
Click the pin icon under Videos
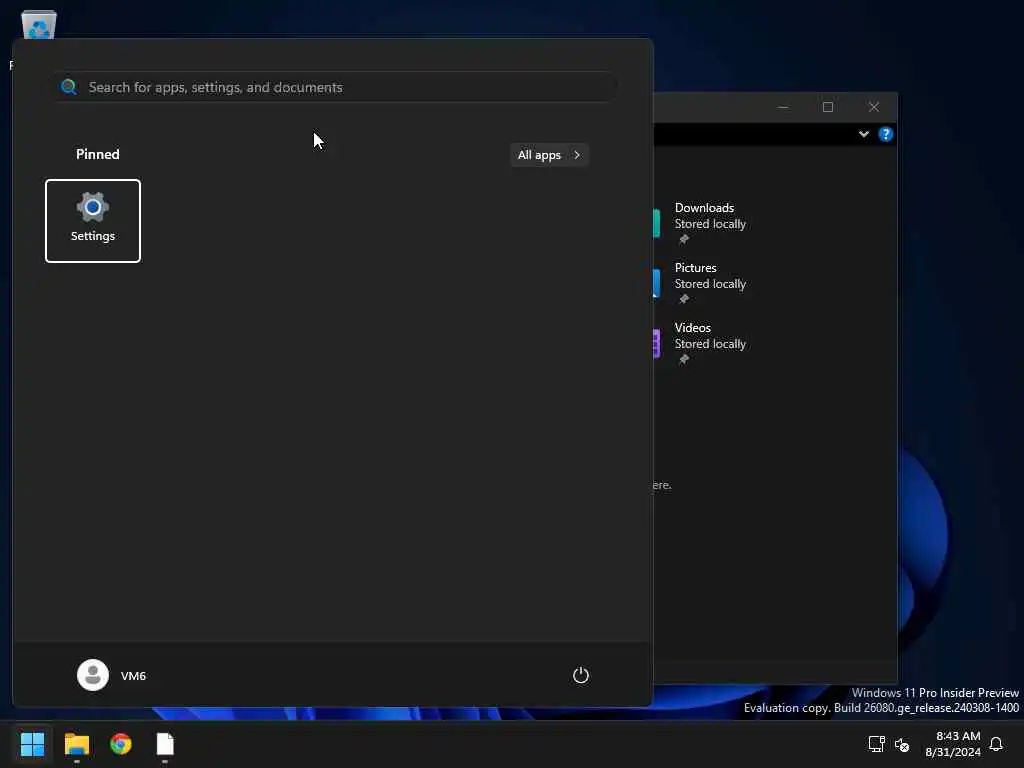[x=684, y=359]
